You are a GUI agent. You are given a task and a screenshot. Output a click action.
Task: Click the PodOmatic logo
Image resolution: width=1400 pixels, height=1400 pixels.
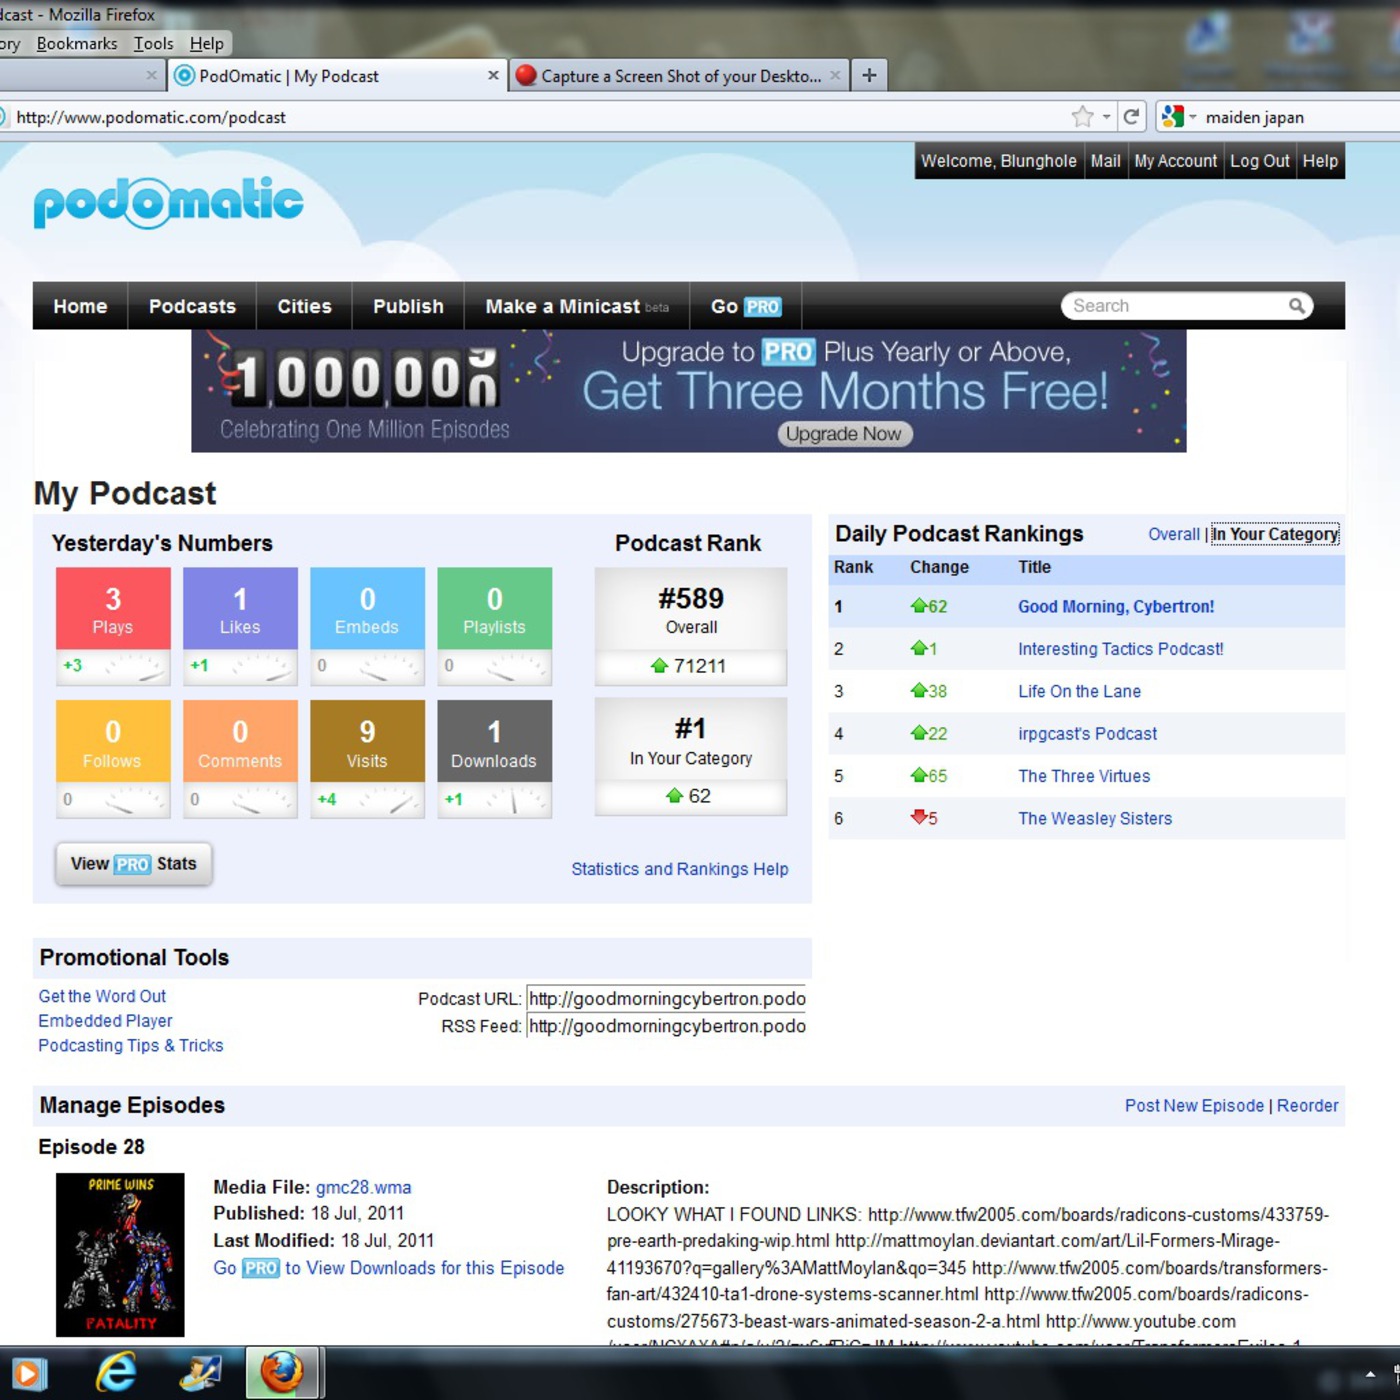pyautogui.click(x=168, y=203)
